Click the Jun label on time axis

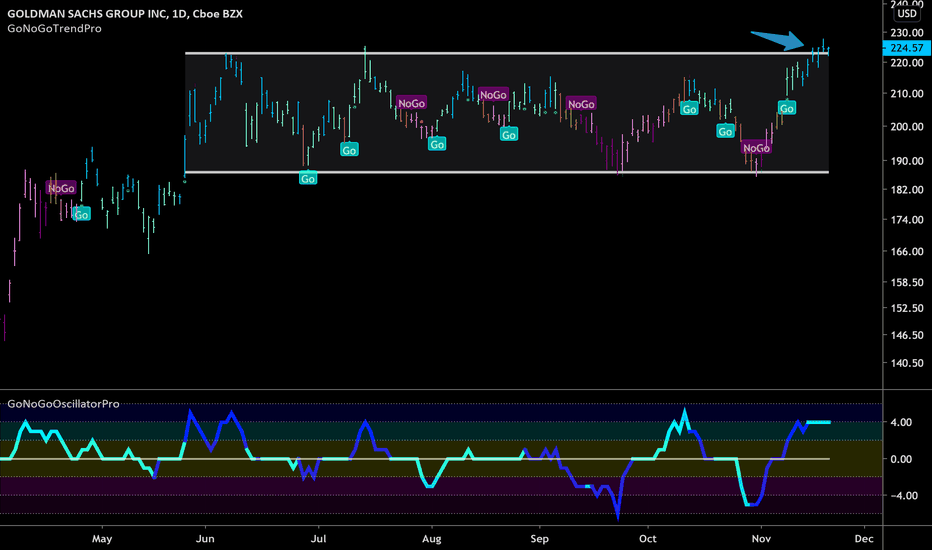point(205,539)
